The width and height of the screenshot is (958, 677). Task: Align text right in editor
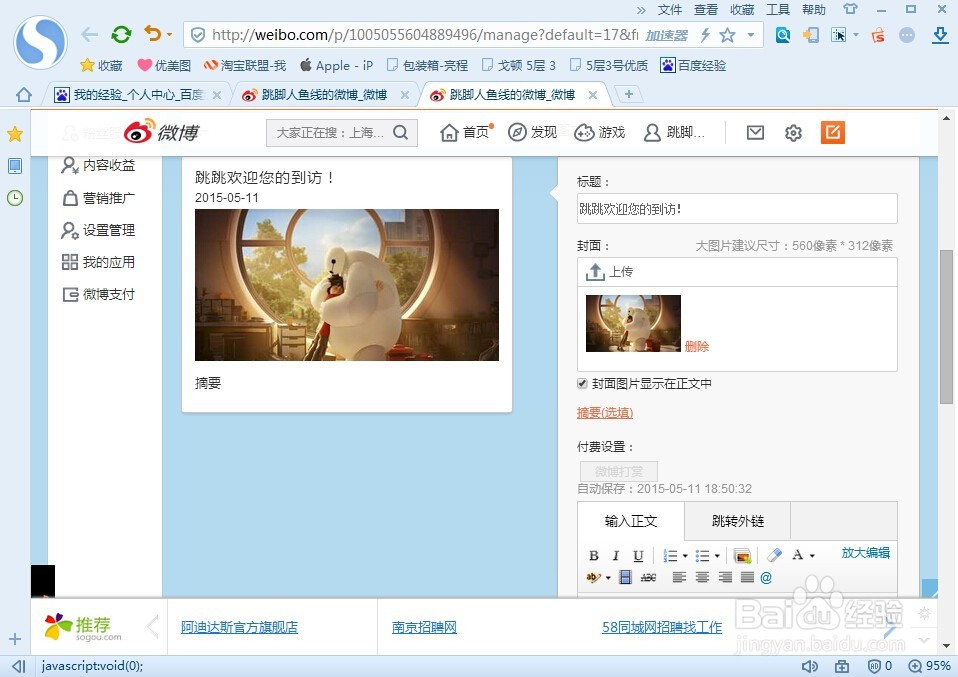coord(725,577)
